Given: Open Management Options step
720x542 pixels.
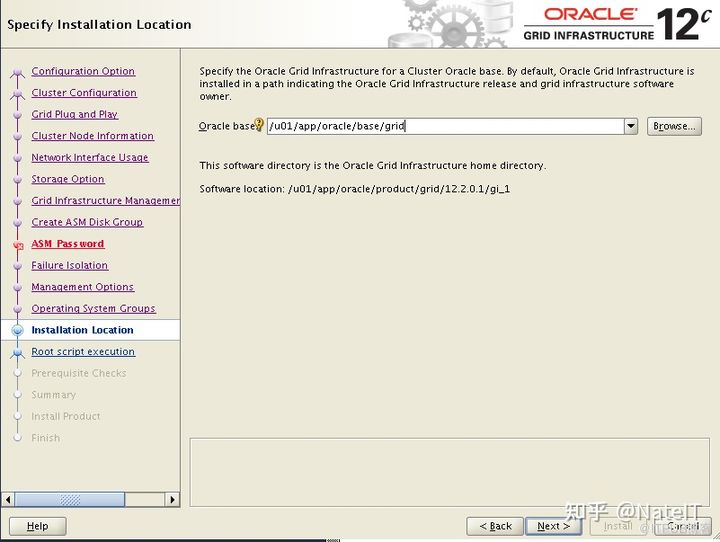Looking at the screenshot, I should [x=83, y=287].
